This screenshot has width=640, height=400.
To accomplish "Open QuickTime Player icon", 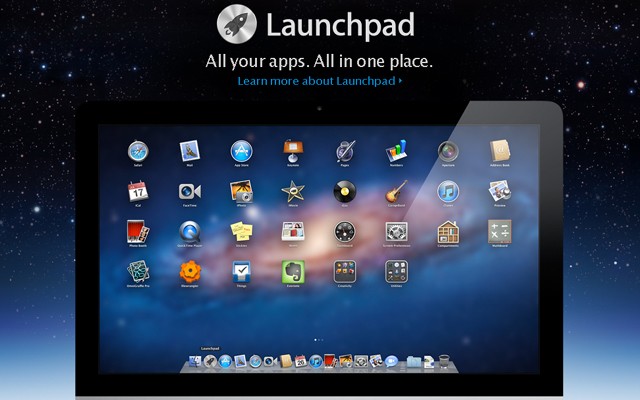I will click(x=190, y=232).
